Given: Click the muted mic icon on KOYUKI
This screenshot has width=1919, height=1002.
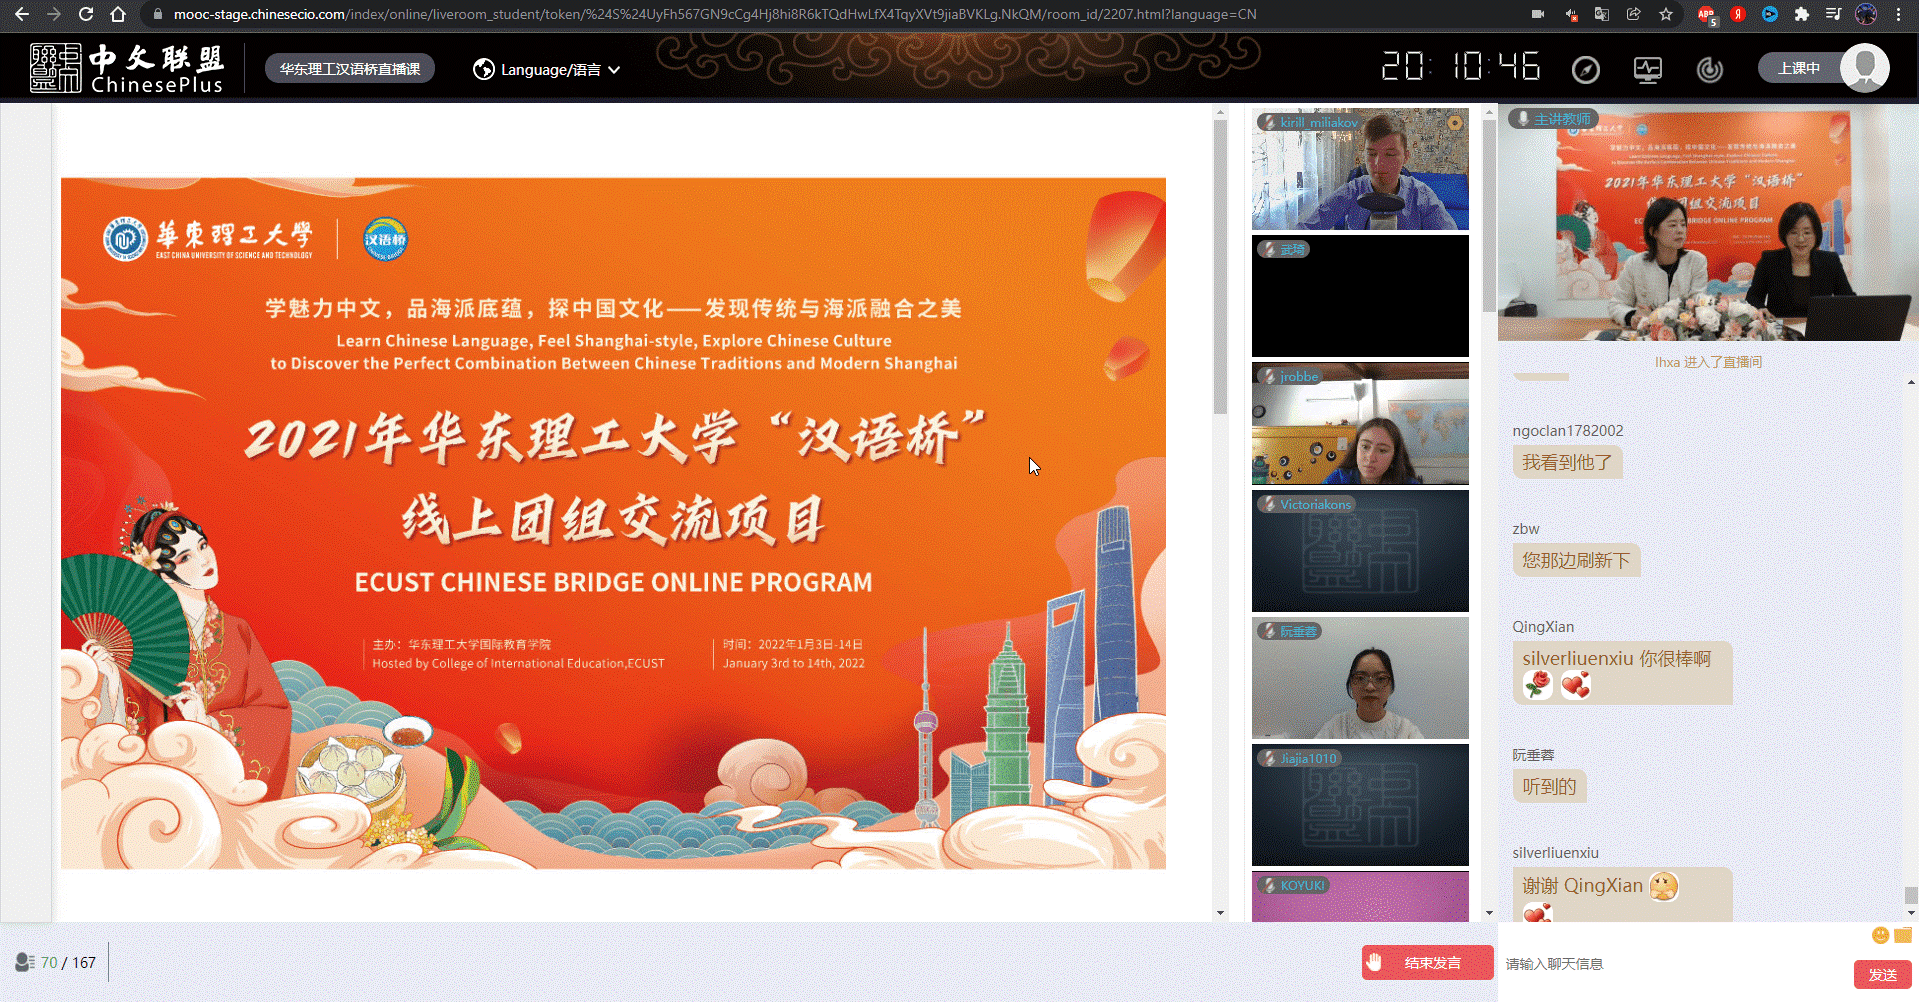Looking at the screenshot, I should [1269, 885].
